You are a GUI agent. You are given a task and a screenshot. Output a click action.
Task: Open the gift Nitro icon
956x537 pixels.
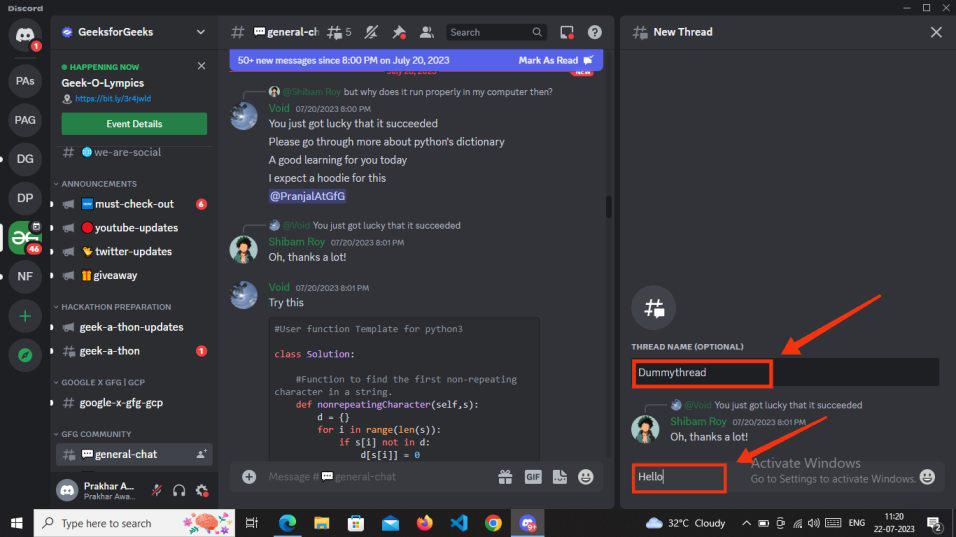(x=505, y=477)
